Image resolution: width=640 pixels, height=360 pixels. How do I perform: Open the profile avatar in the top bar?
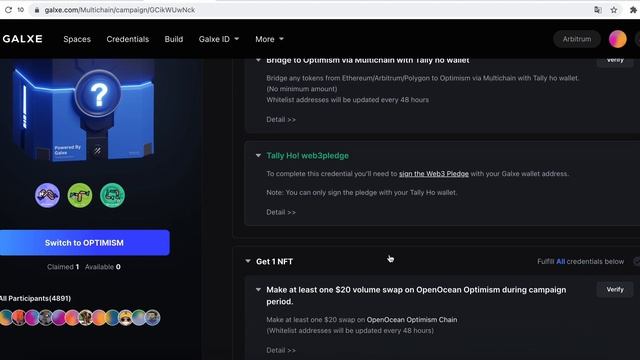[x=618, y=39]
